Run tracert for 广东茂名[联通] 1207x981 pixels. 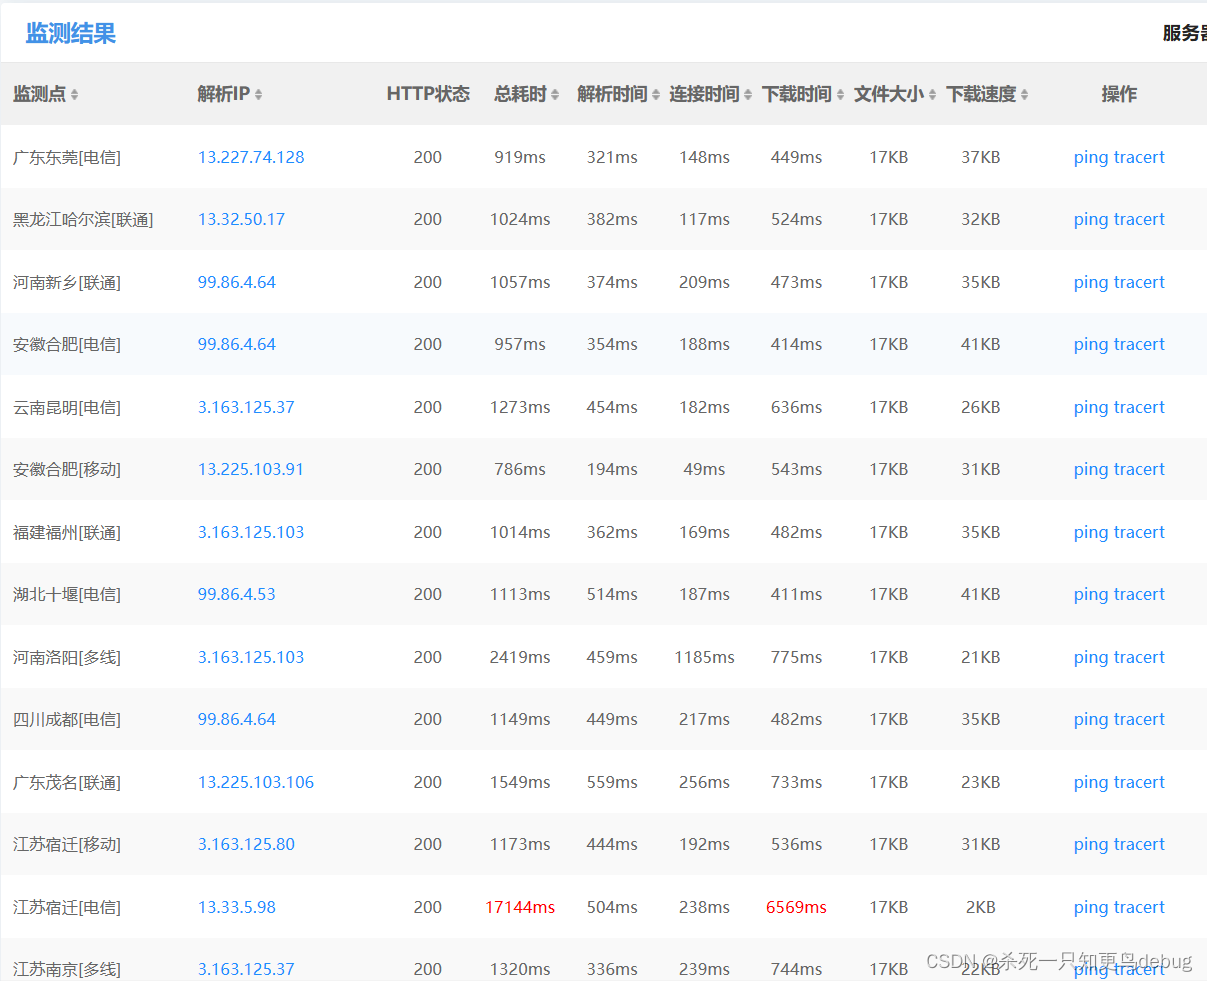[x=1139, y=782]
